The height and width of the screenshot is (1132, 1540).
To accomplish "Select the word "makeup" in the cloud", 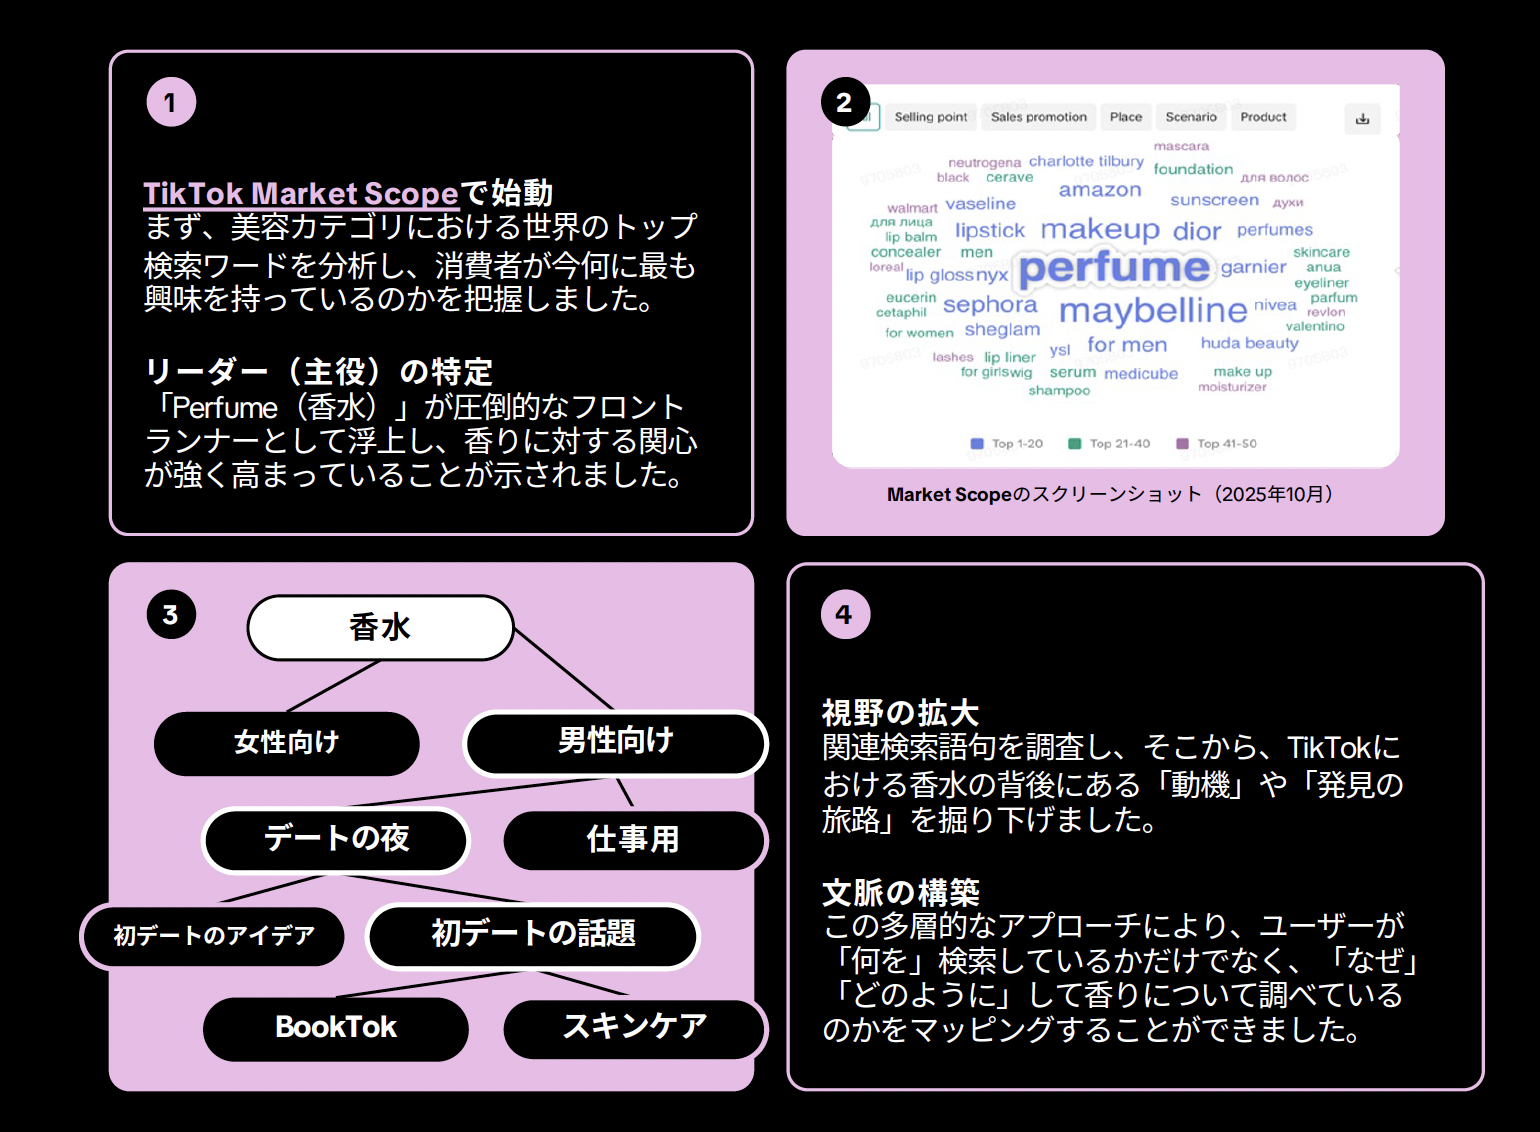I will pyautogui.click(x=1100, y=230).
